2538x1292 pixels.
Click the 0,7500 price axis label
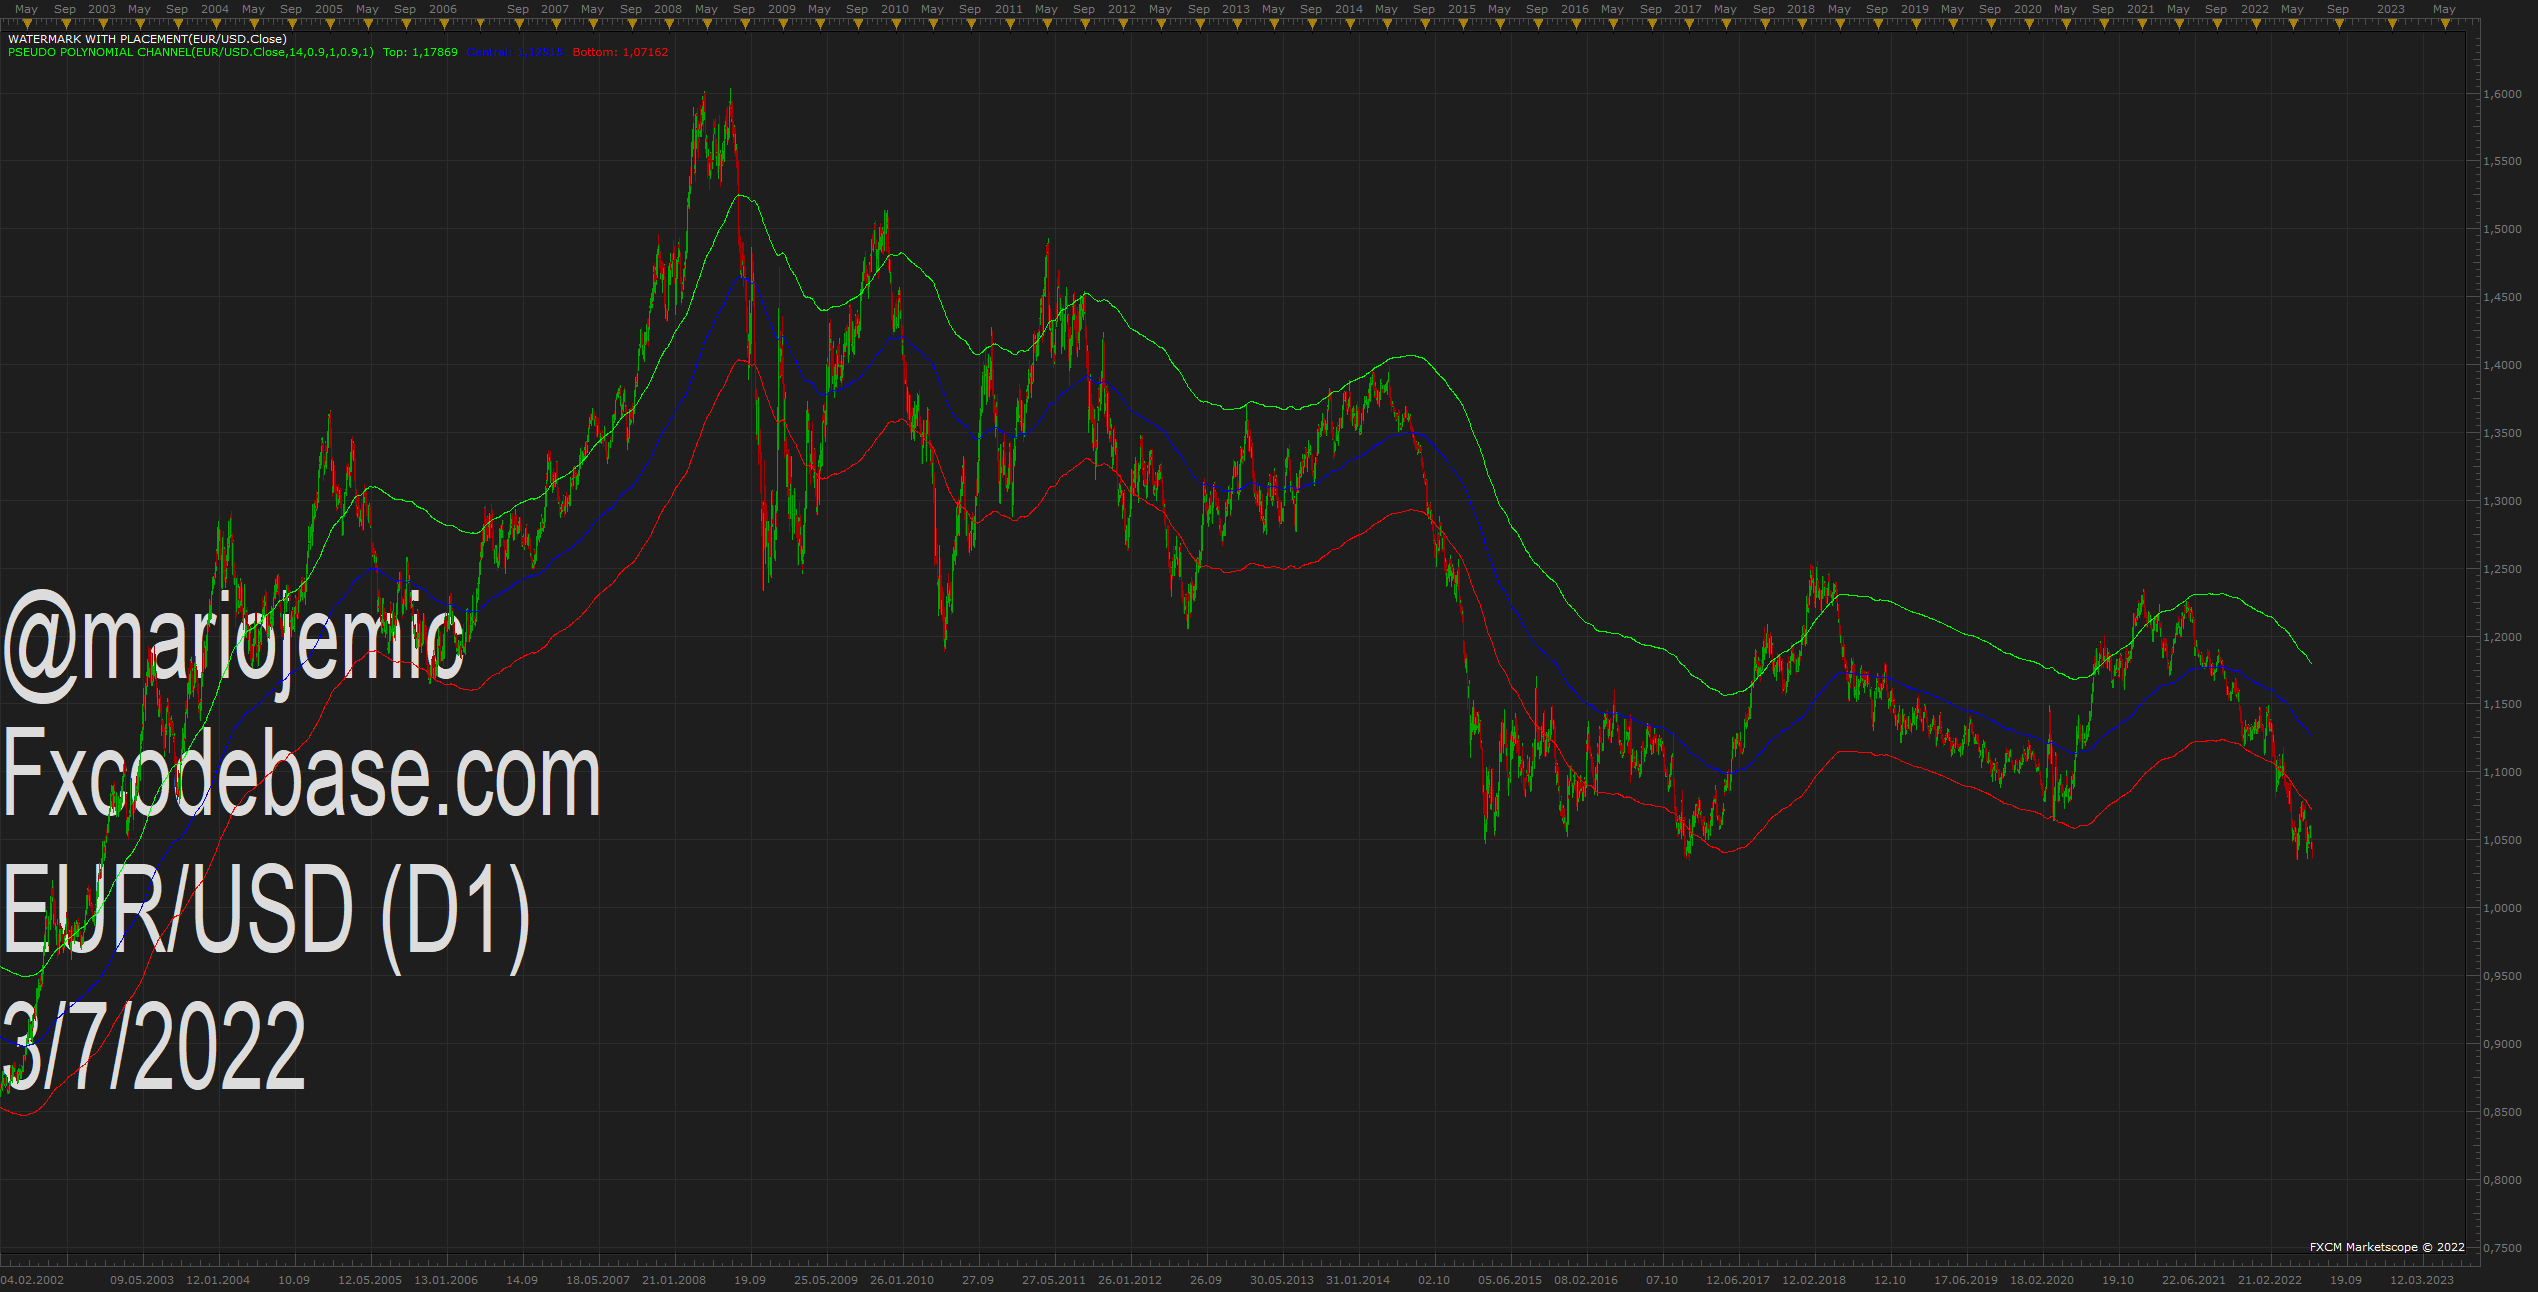point(2502,1248)
